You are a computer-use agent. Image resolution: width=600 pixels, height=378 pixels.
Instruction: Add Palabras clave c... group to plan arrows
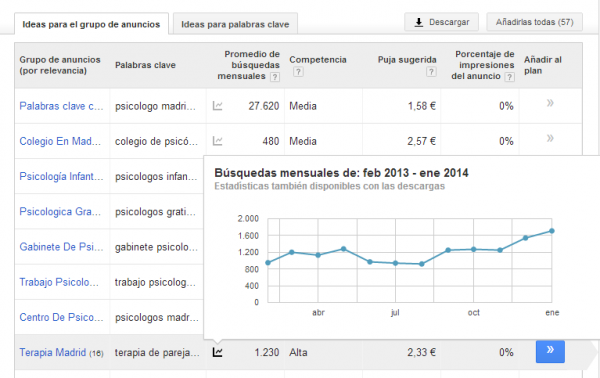pyautogui.click(x=550, y=103)
